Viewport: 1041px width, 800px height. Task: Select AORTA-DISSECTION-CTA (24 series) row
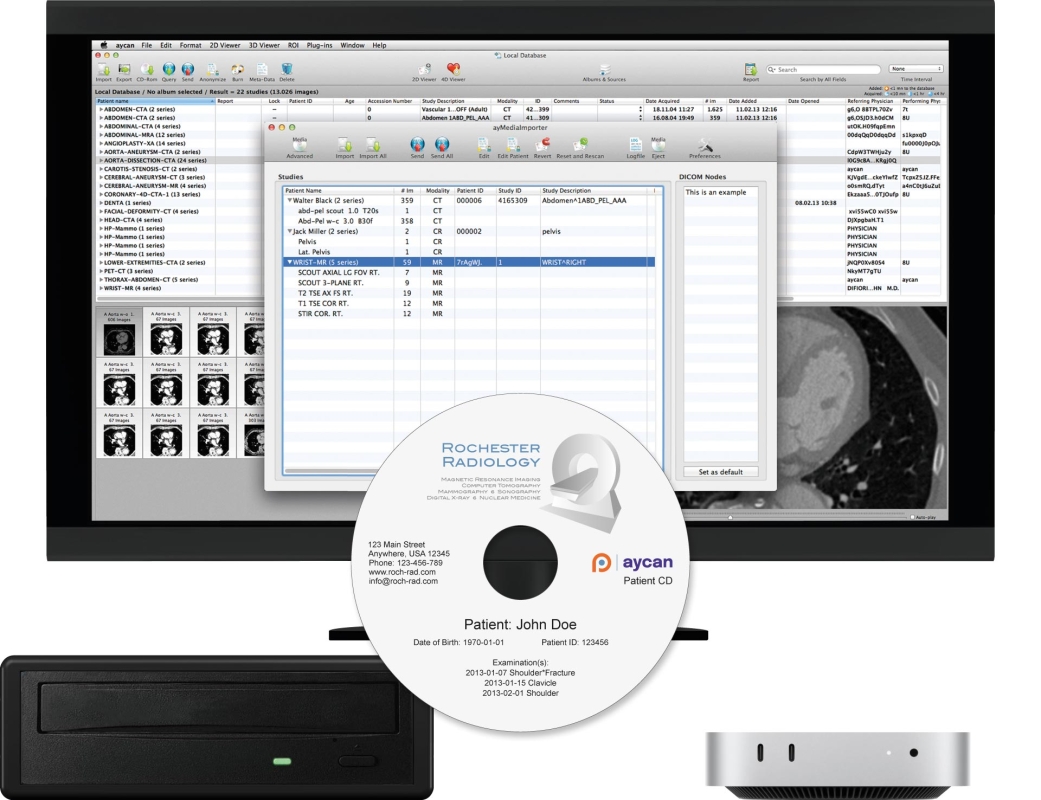point(155,161)
